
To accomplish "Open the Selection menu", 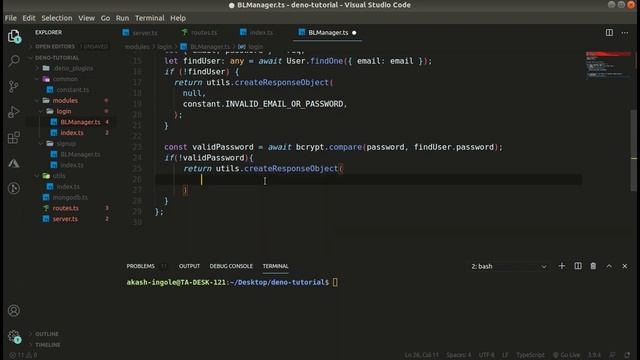I will pos(56,18).
